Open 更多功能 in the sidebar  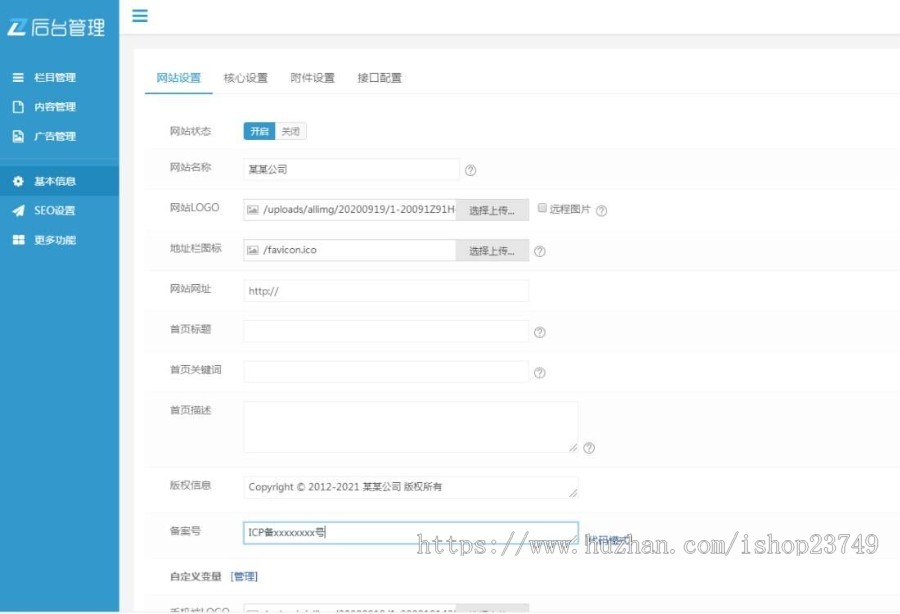click(x=59, y=240)
